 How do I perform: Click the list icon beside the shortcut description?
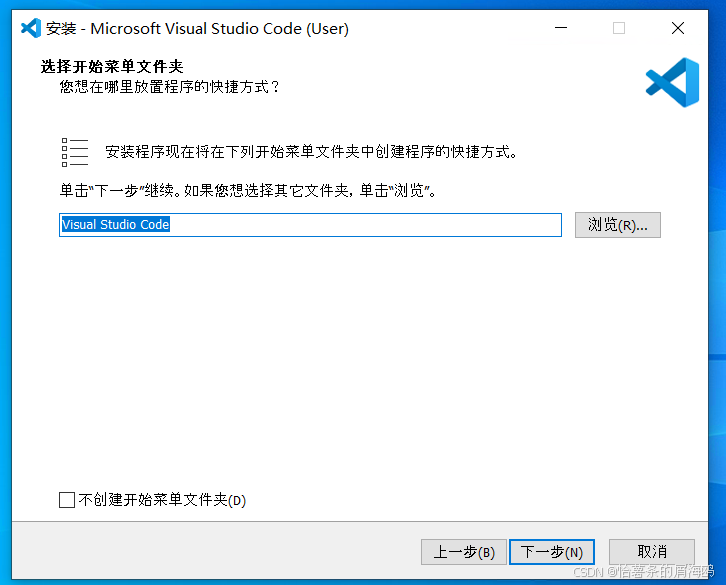pyautogui.click(x=75, y=152)
